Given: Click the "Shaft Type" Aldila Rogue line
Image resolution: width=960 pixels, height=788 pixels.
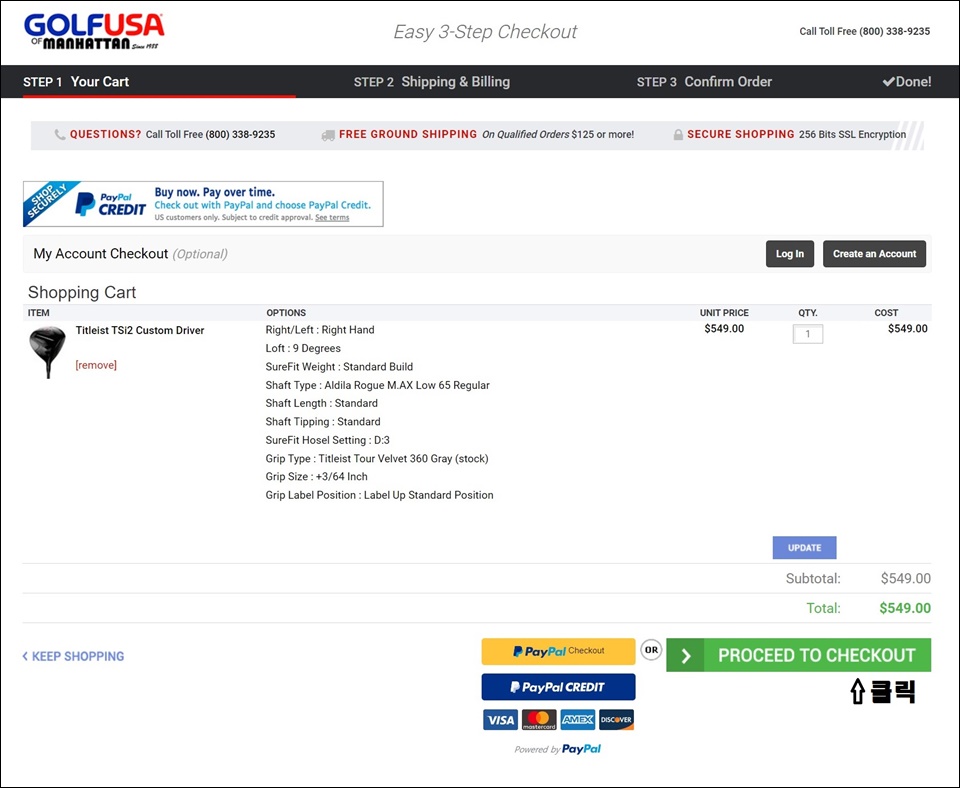Looking at the screenshot, I should (x=378, y=385).
